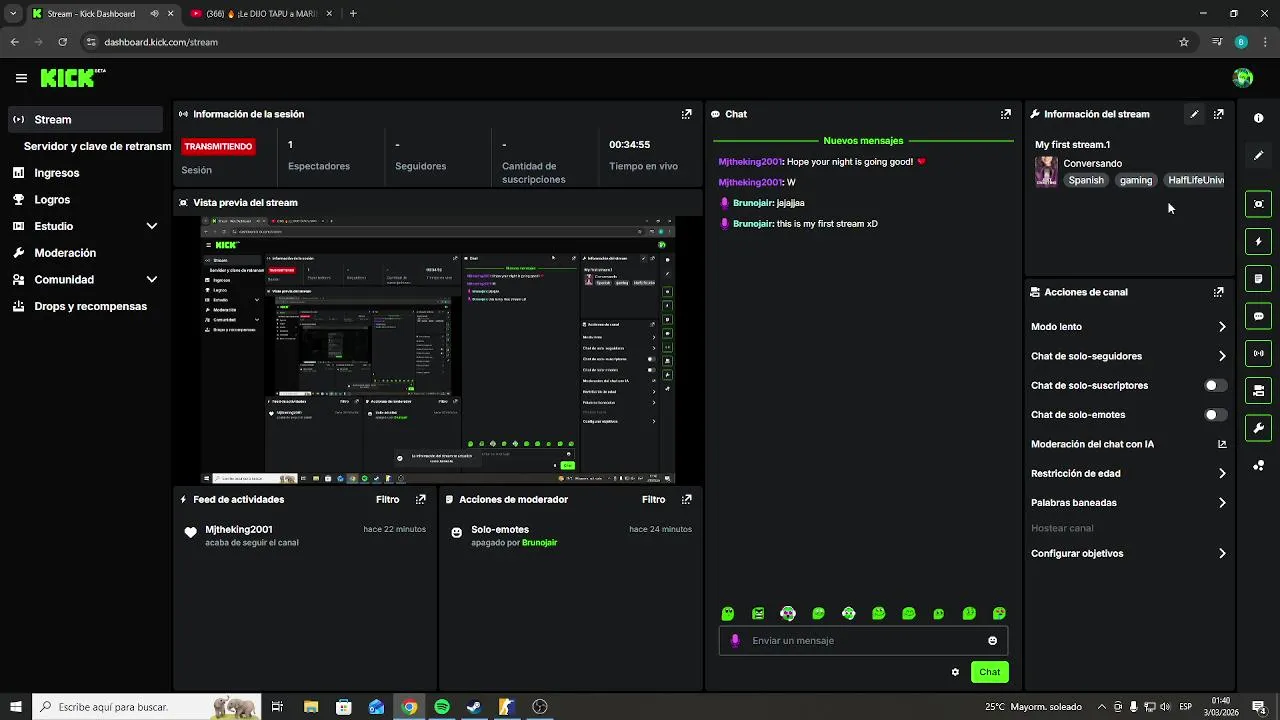Click Mjtheking2001 in the activity feed
The image size is (1280, 720).
[239, 530]
